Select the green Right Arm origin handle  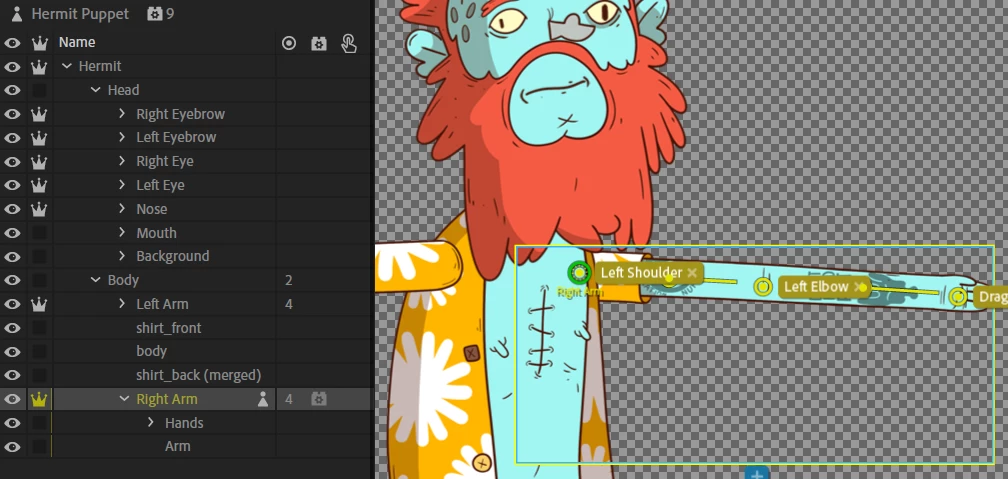pyautogui.click(x=579, y=273)
